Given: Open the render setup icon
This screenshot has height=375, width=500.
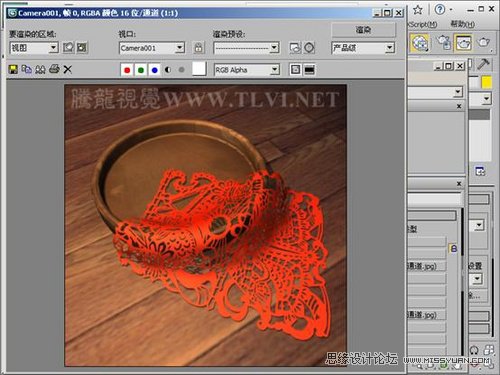Looking at the screenshot, I should (x=295, y=48).
